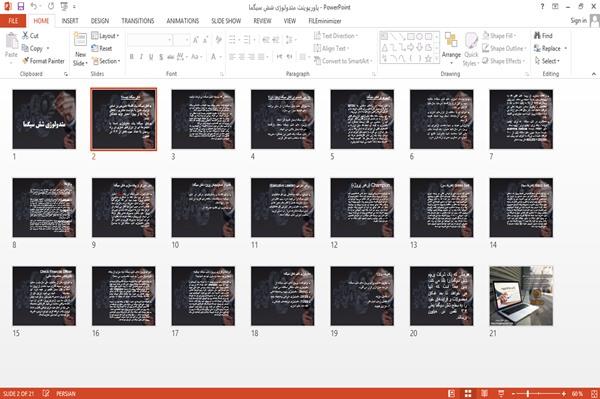Image resolution: width=600 pixels, height=399 pixels.
Task: Open the Section dropdown menu
Action: pyautogui.click(x=106, y=61)
